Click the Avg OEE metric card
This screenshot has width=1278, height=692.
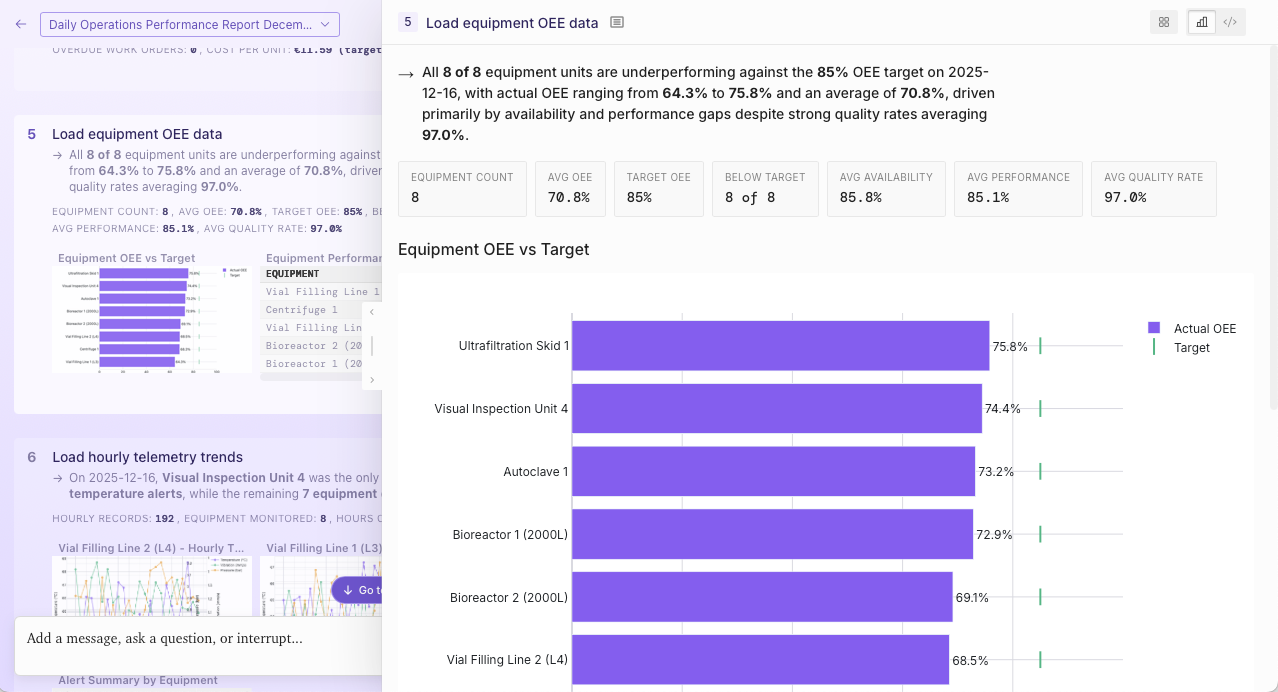click(570, 188)
